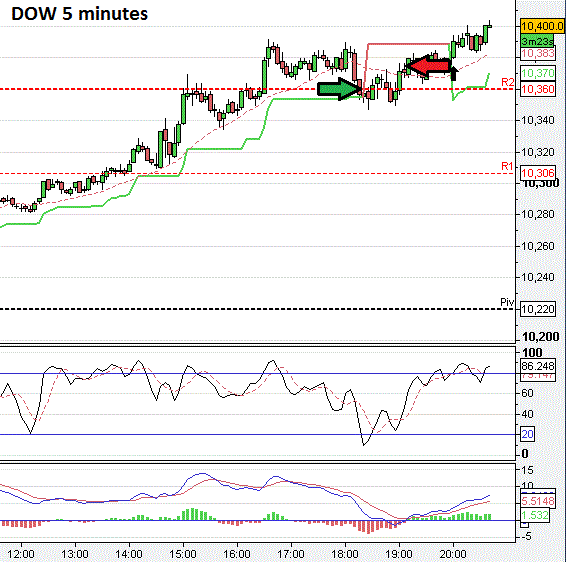Click the 14:00 time axis label
Screen dimensions: 566x562
pos(129,554)
